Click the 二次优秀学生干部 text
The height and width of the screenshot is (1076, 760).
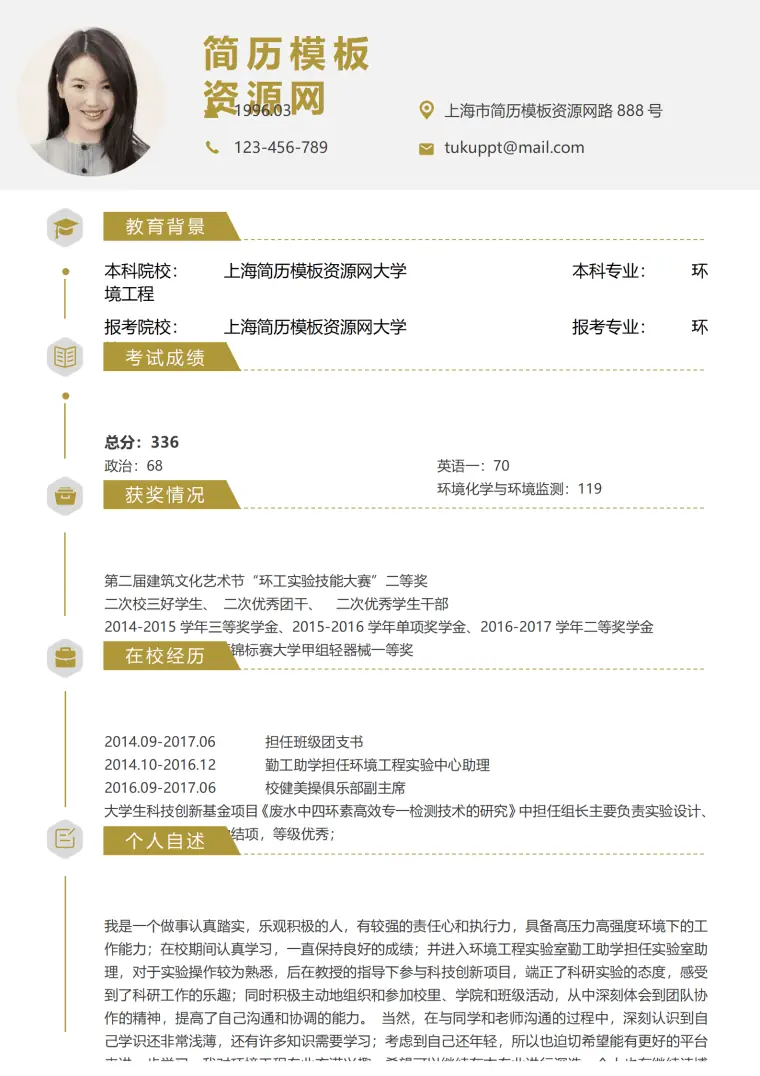click(392, 604)
